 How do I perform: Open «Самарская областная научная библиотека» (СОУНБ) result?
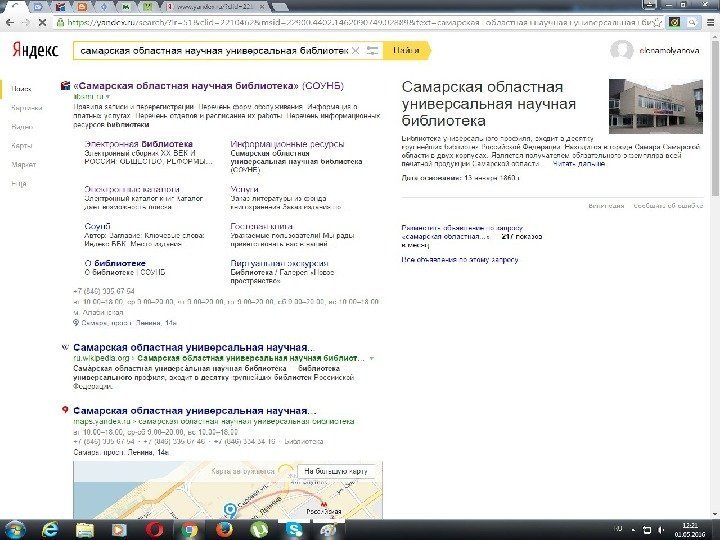point(208,86)
